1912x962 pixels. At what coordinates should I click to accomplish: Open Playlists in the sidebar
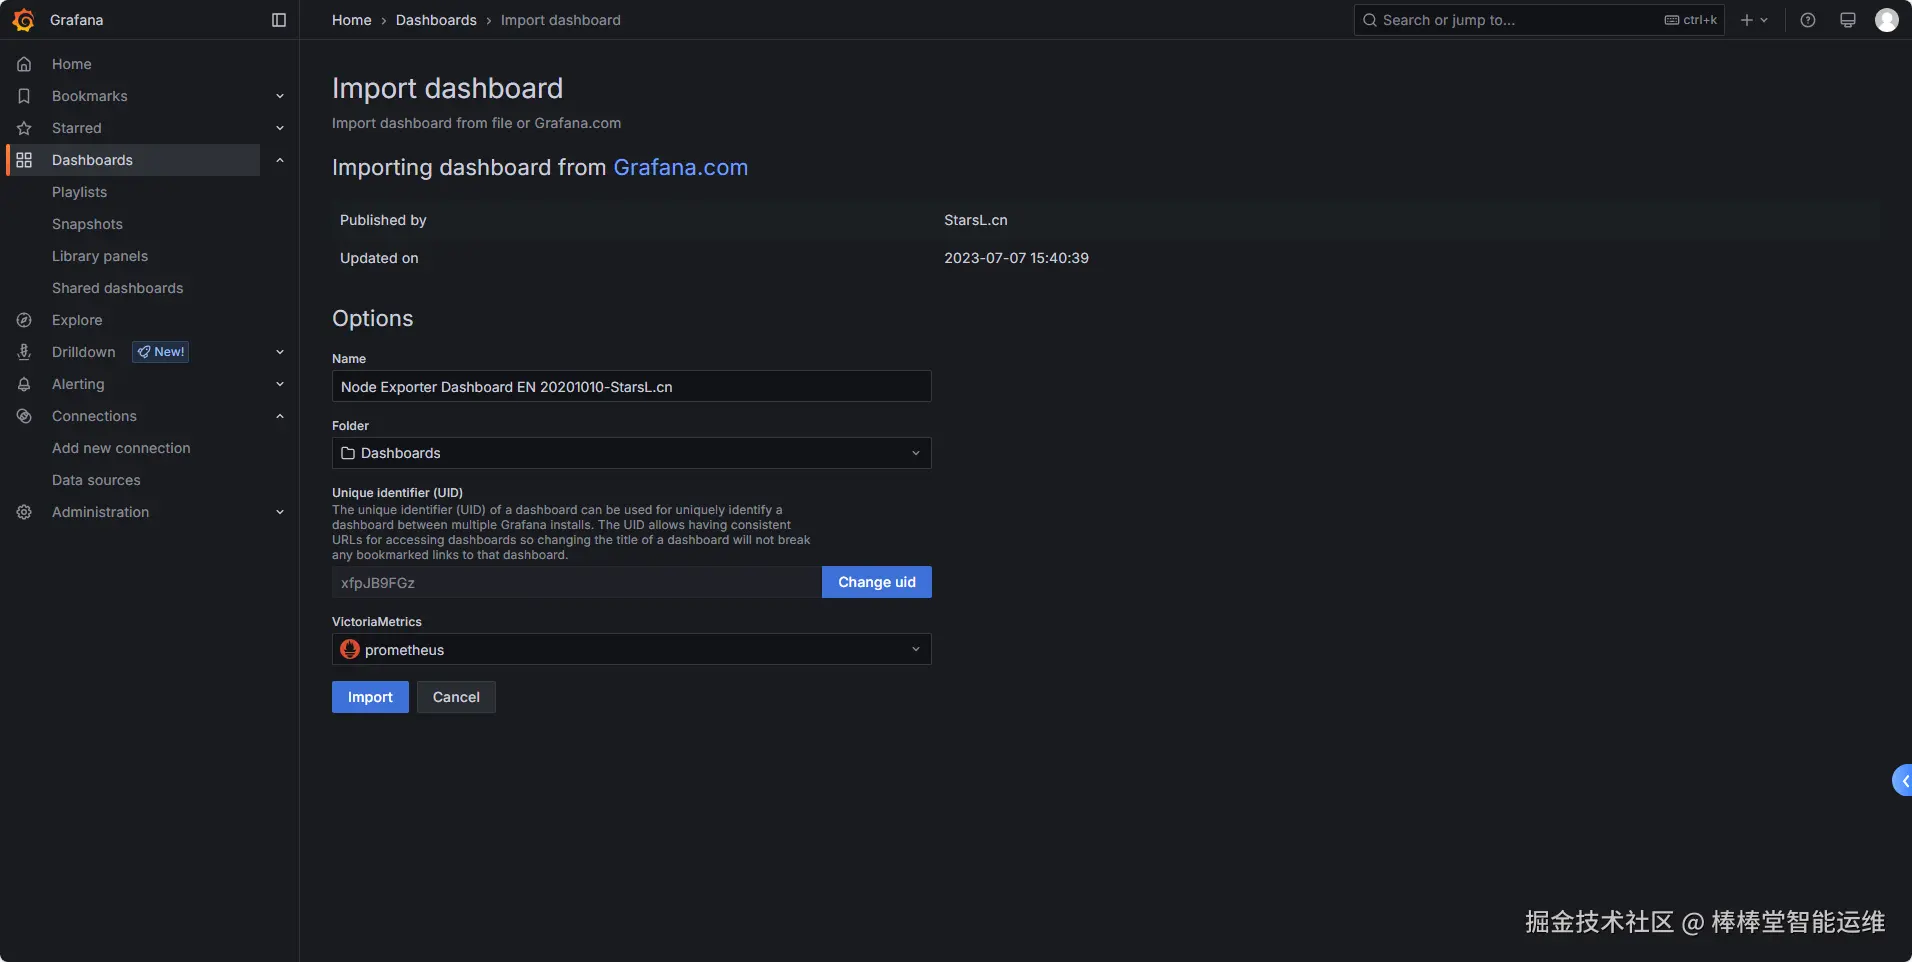click(79, 192)
